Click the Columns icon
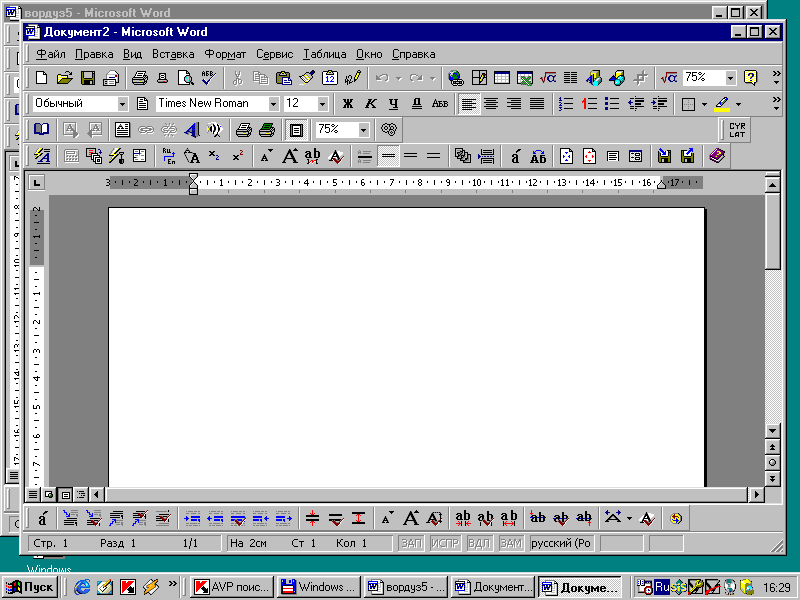Screen dimensions: 800x600 pos(570,78)
